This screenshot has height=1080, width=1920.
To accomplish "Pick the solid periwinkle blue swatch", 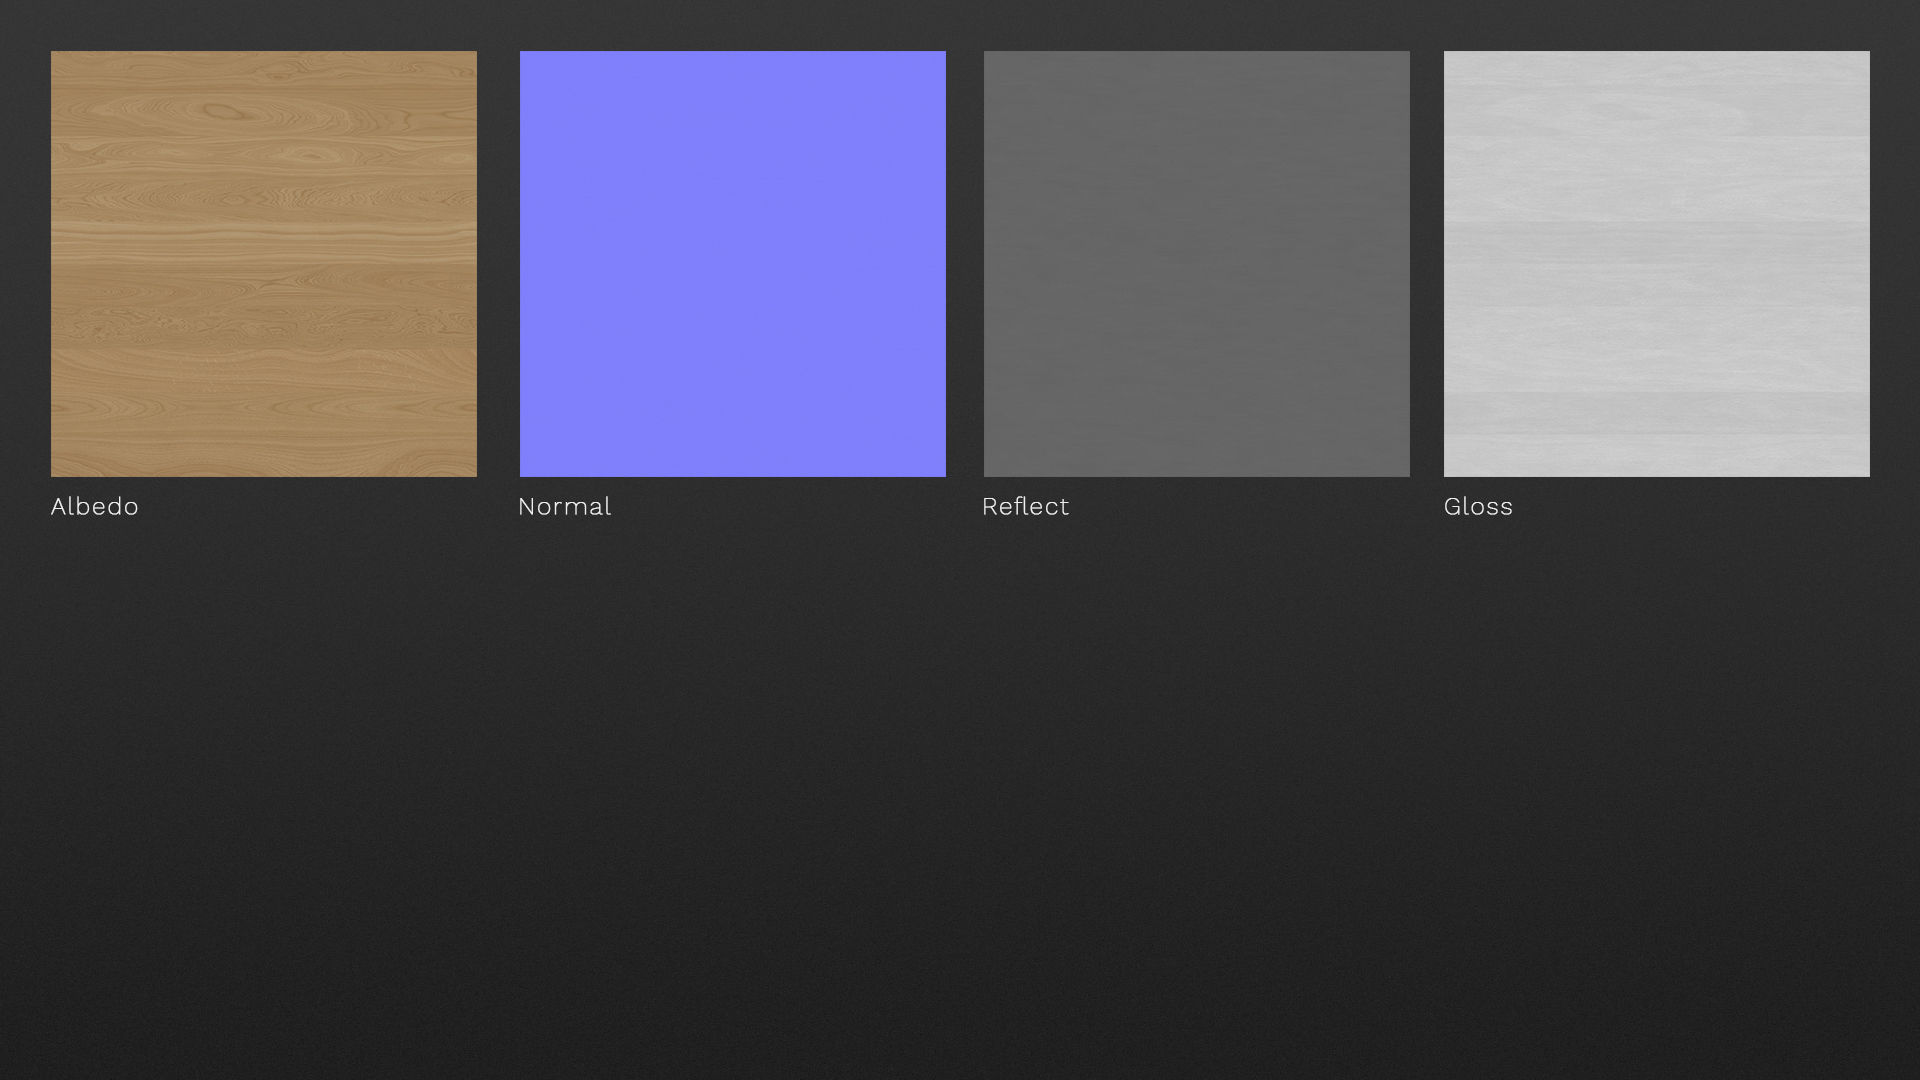I will coord(732,264).
